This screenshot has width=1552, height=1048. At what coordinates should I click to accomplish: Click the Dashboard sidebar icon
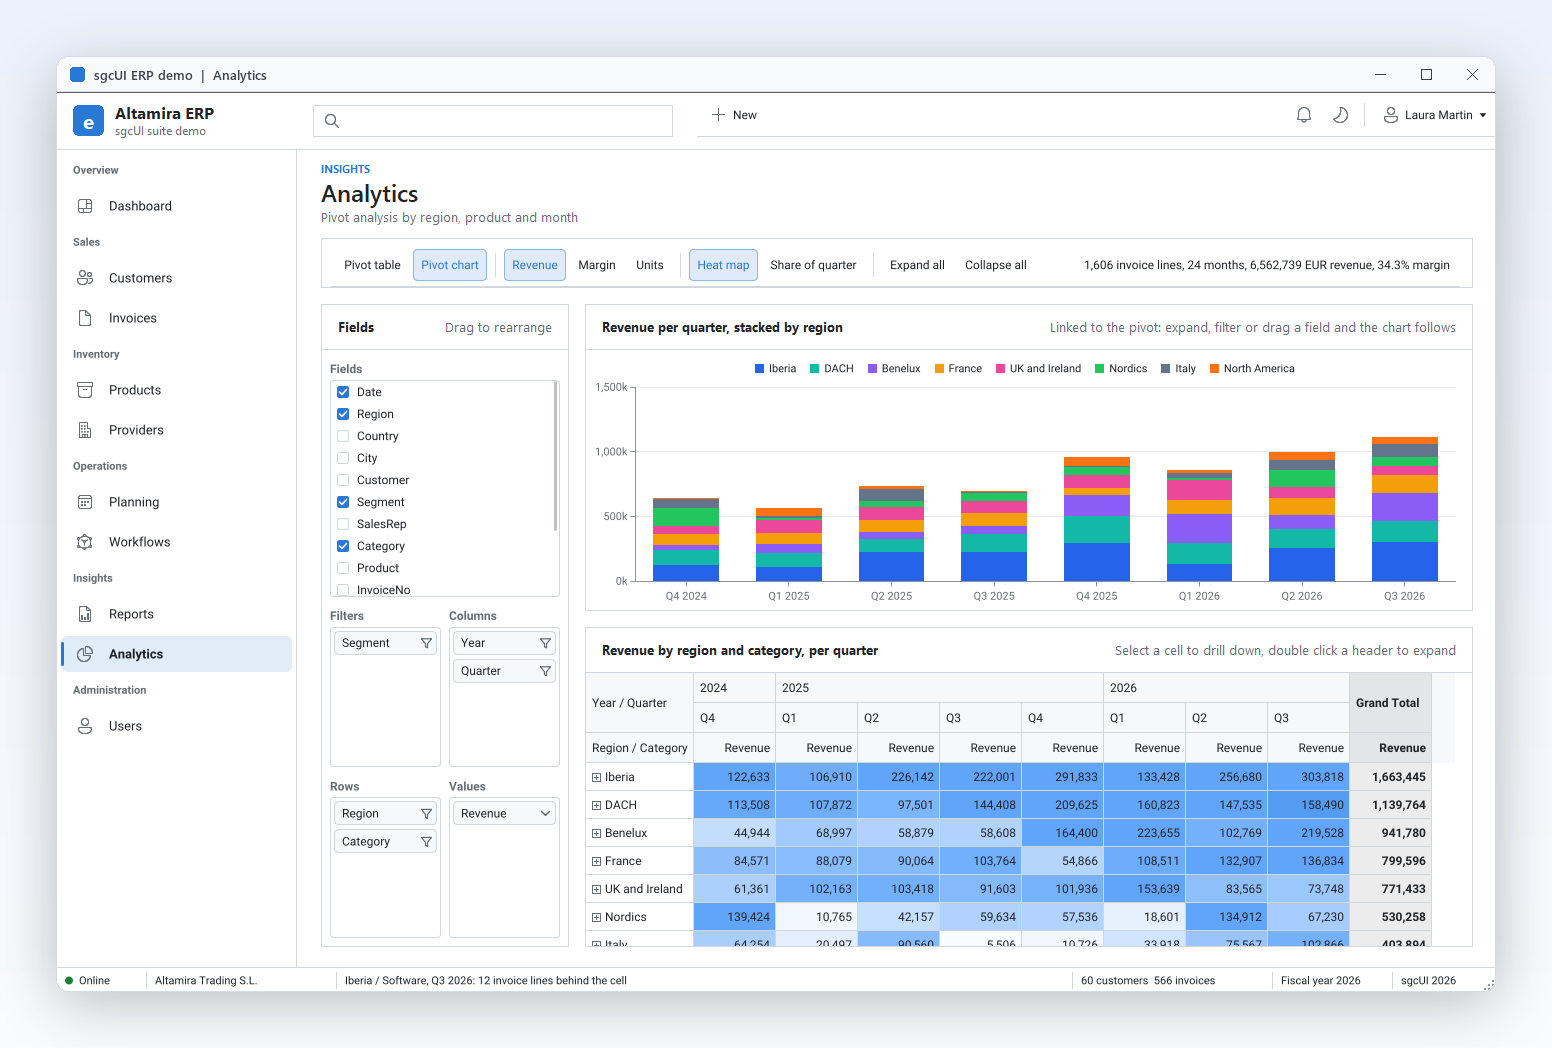(x=85, y=206)
